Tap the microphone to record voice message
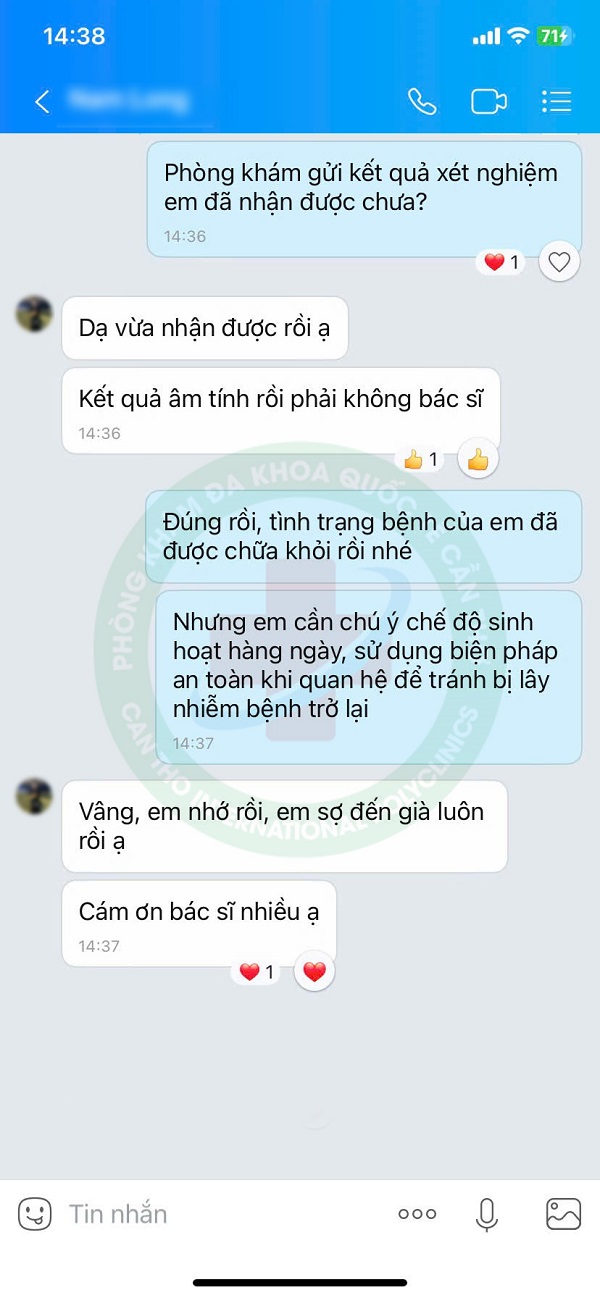 point(487,1214)
